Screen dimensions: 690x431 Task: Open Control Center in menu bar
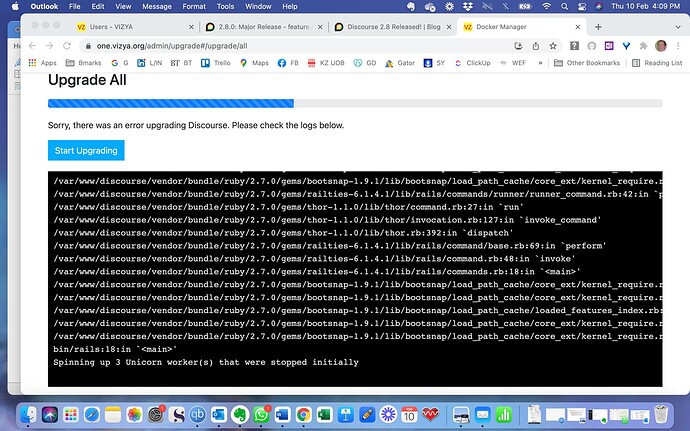click(581, 6)
